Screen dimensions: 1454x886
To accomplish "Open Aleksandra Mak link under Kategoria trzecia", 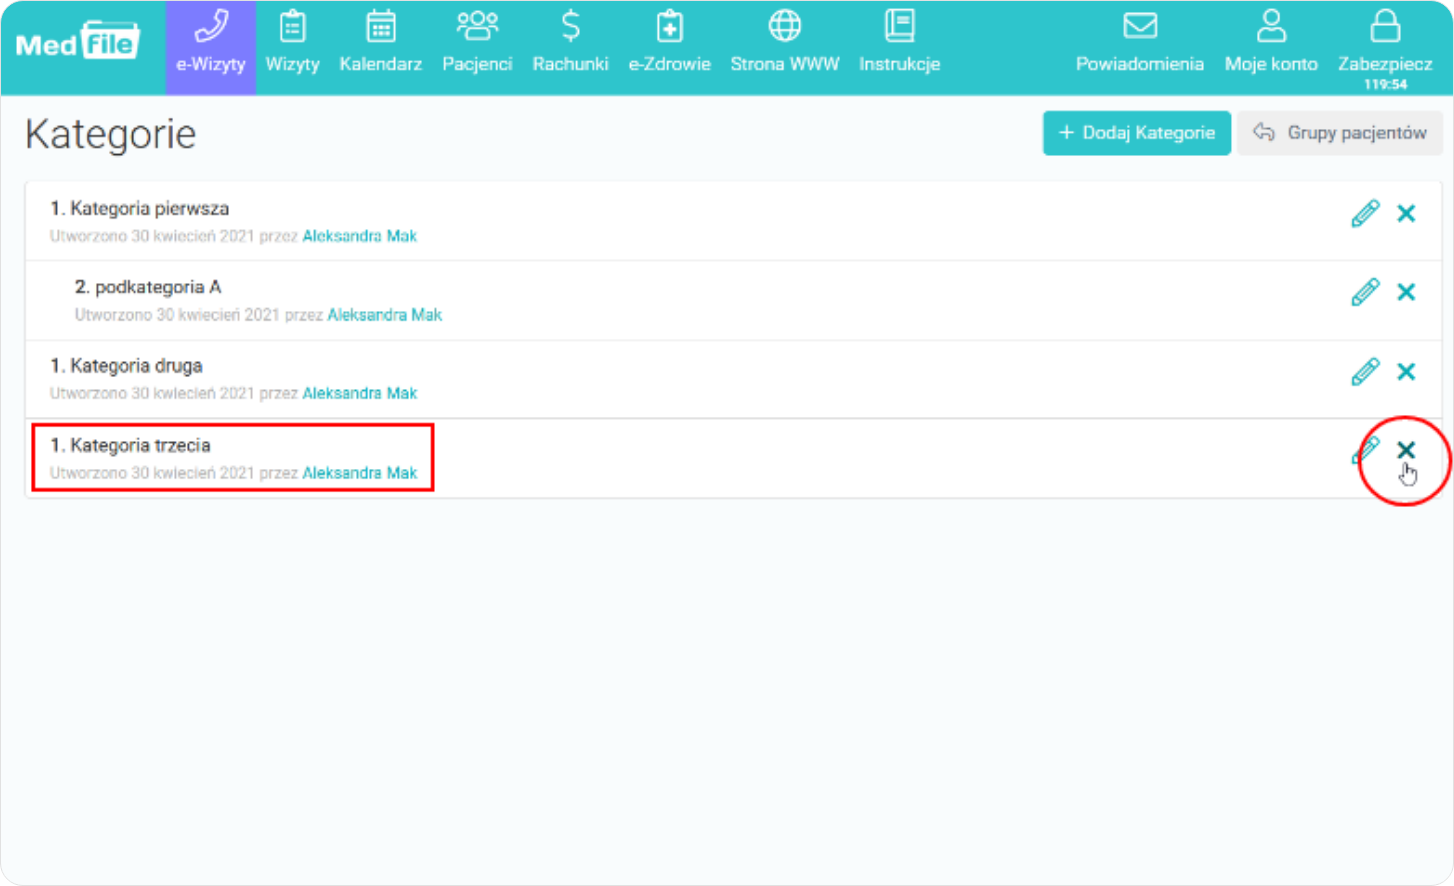I will pos(360,473).
